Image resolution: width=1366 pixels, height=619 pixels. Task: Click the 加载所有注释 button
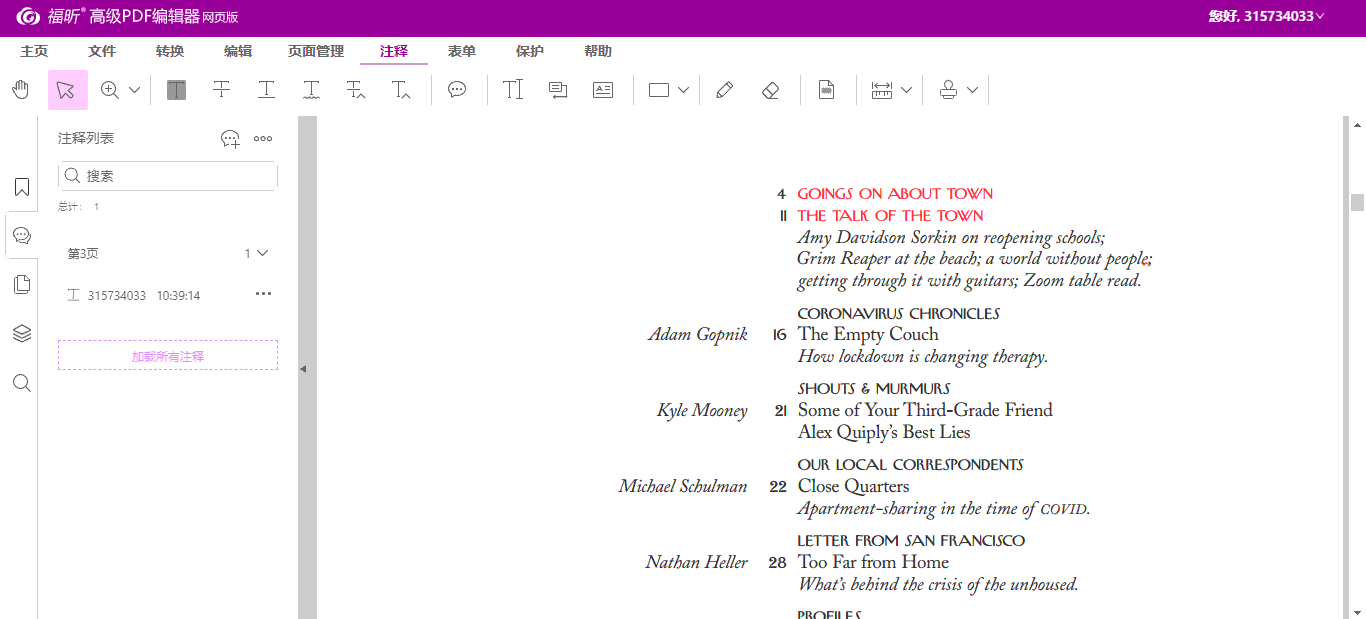168,355
